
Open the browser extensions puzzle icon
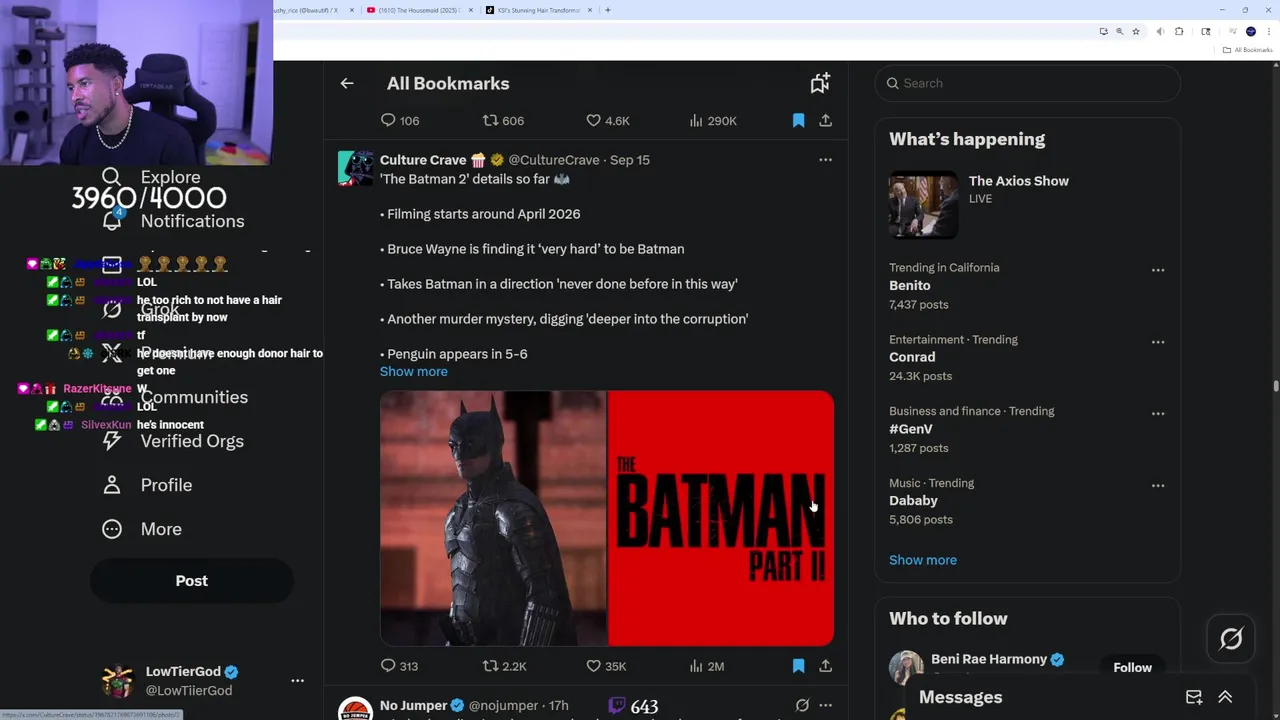[x=1179, y=32]
